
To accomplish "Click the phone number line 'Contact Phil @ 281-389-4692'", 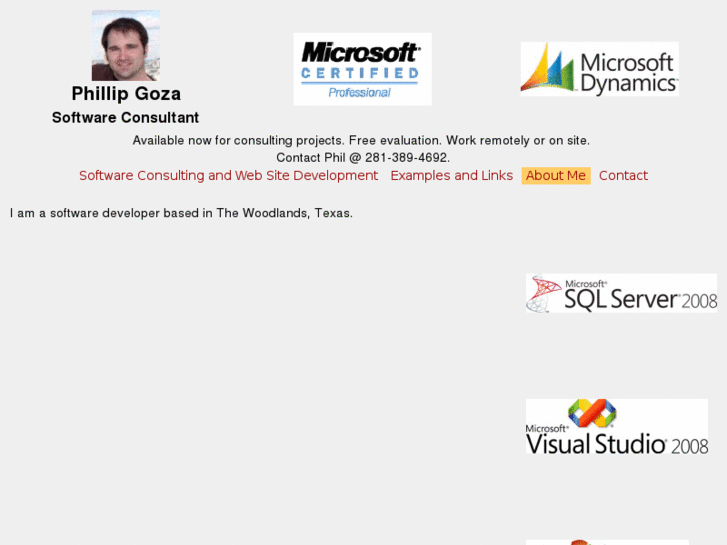I will (x=363, y=158).
